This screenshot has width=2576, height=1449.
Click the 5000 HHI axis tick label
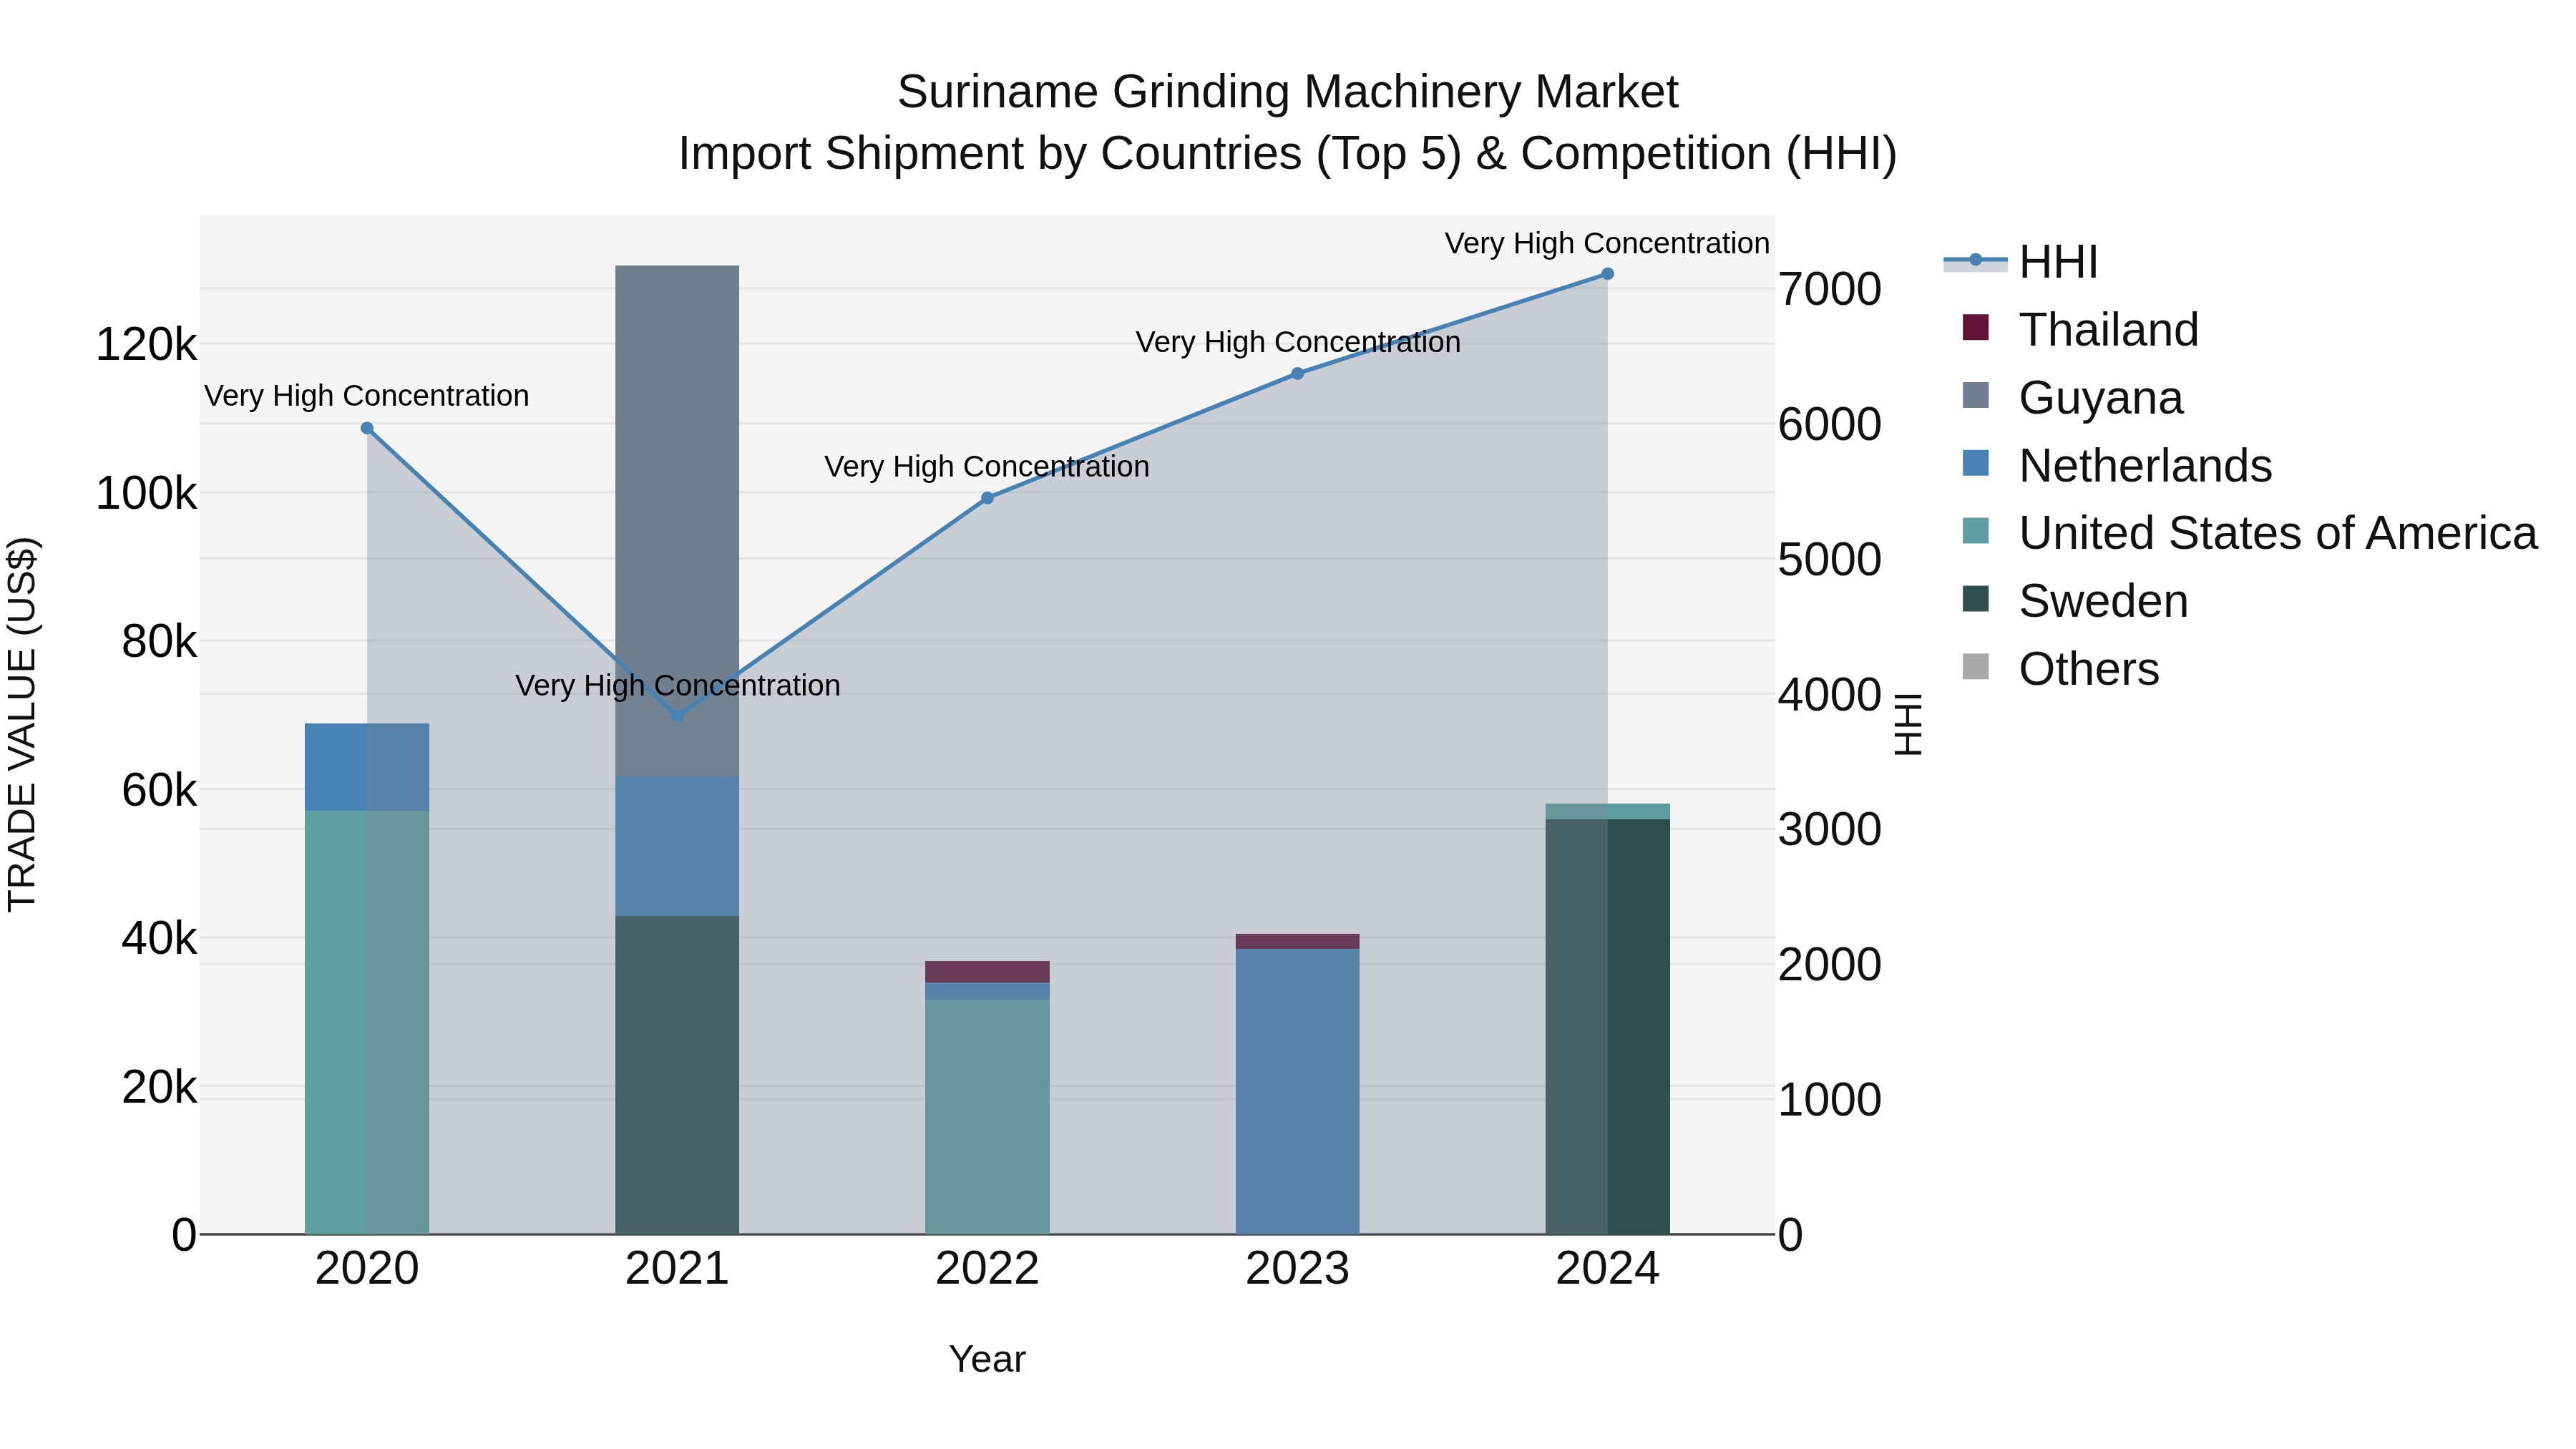coord(1829,560)
